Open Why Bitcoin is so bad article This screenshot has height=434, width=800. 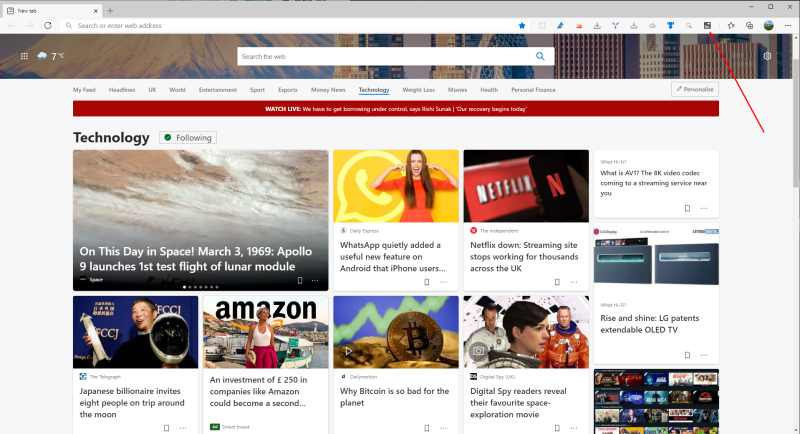394,397
